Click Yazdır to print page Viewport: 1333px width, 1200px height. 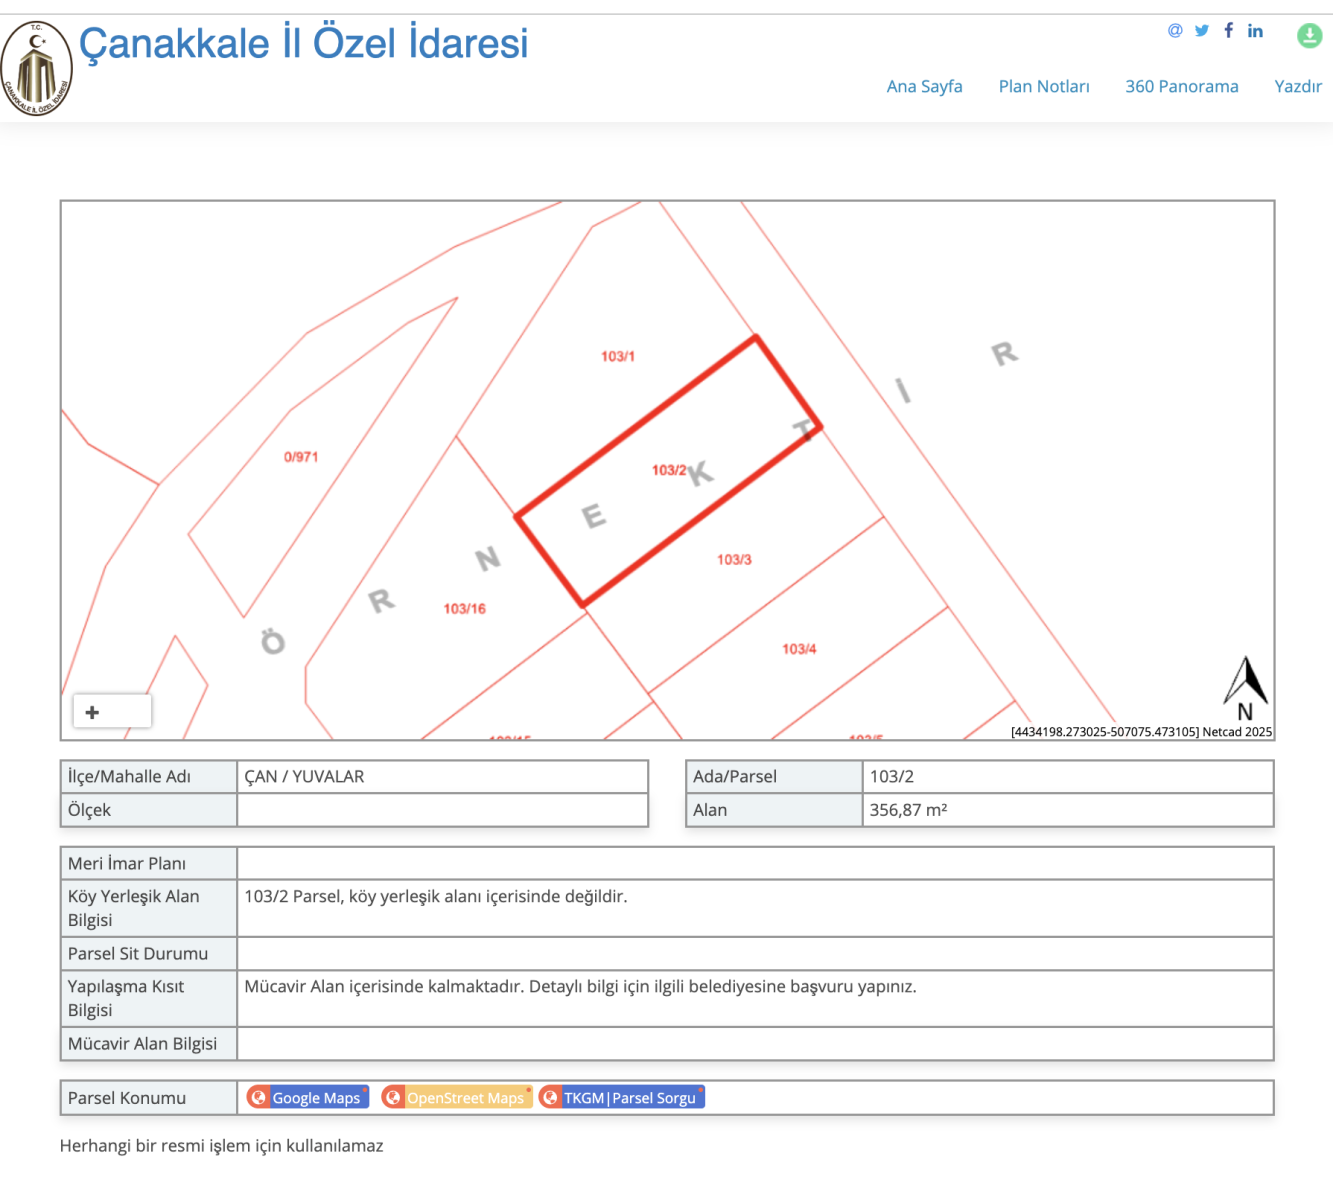(1297, 87)
